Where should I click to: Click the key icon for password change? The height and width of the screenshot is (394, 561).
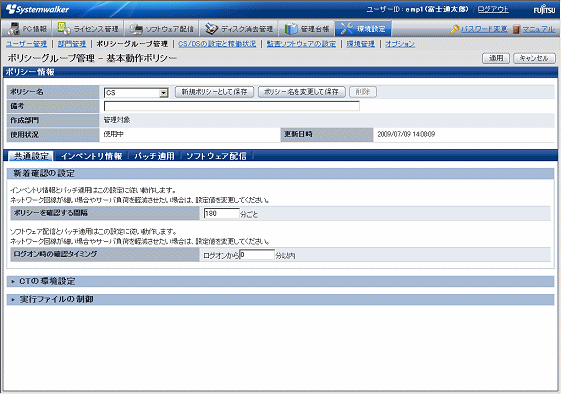[454, 29]
